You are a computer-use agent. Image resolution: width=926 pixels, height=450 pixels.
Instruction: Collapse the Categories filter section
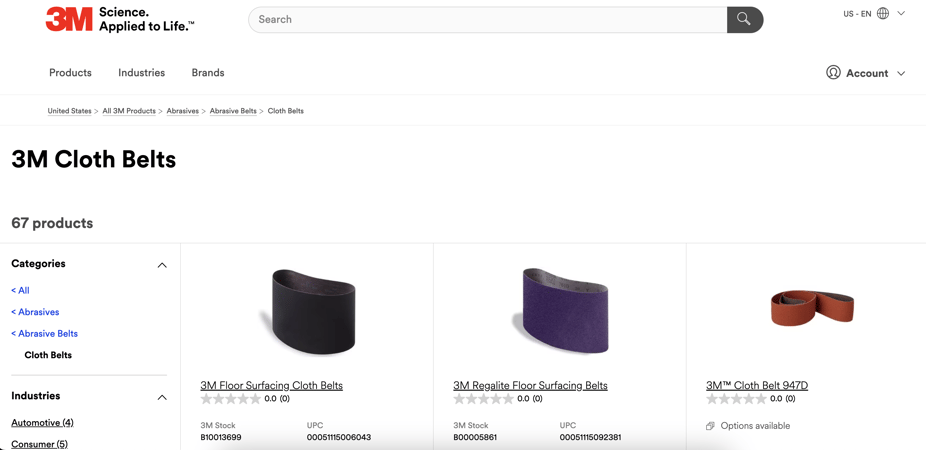tap(162, 265)
